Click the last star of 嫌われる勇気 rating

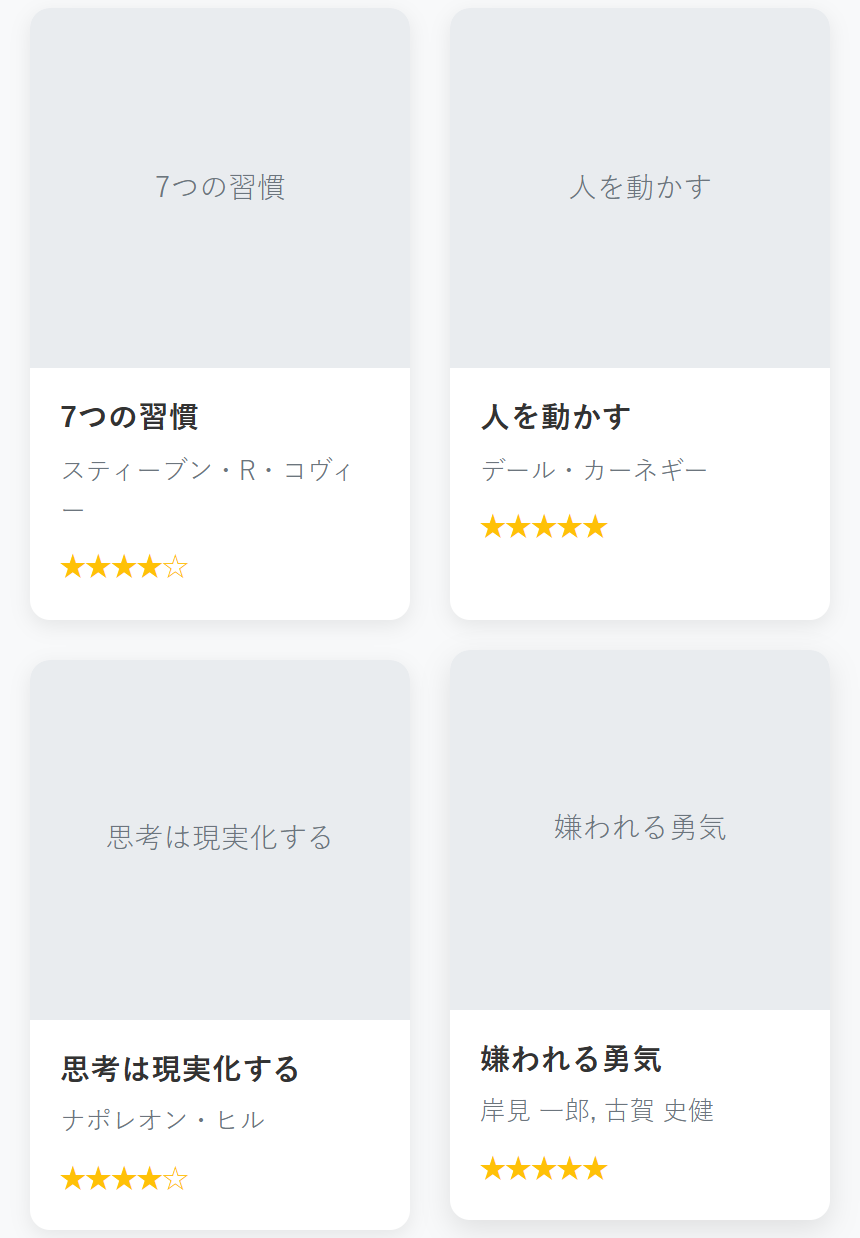(595, 1169)
